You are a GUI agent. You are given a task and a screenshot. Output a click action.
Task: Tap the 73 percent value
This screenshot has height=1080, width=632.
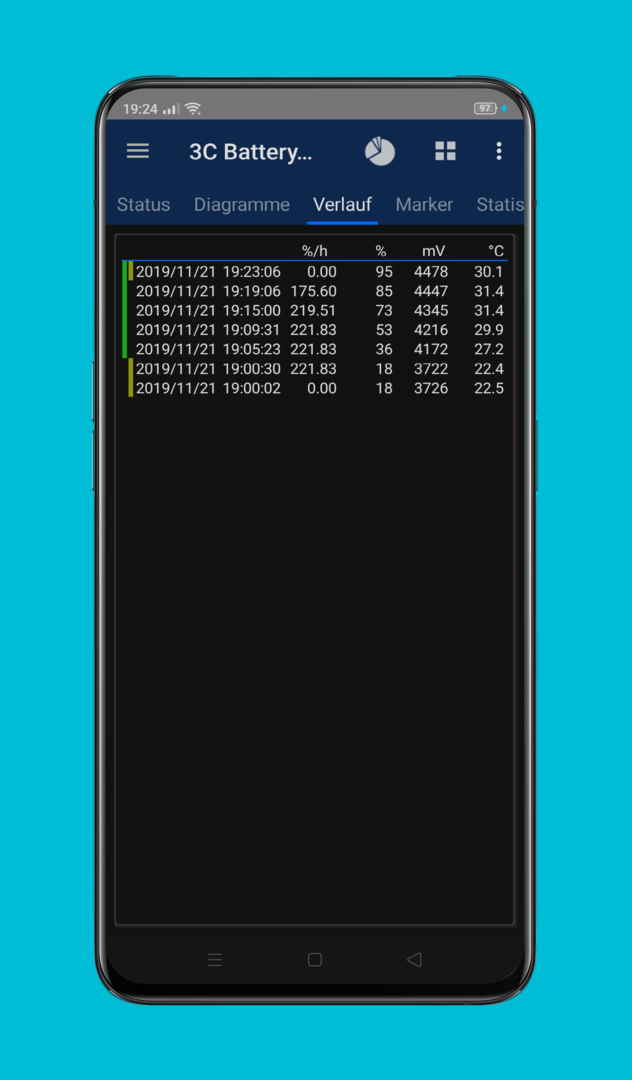tap(384, 310)
